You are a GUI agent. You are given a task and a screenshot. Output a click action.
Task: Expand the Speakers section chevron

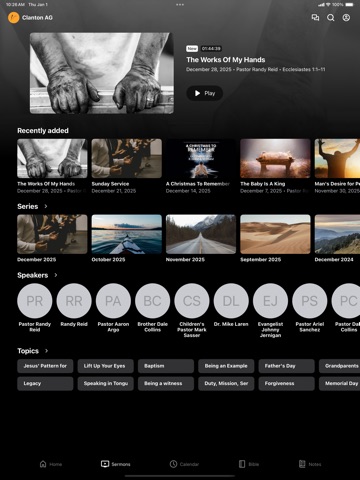click(x=56, y=275)
